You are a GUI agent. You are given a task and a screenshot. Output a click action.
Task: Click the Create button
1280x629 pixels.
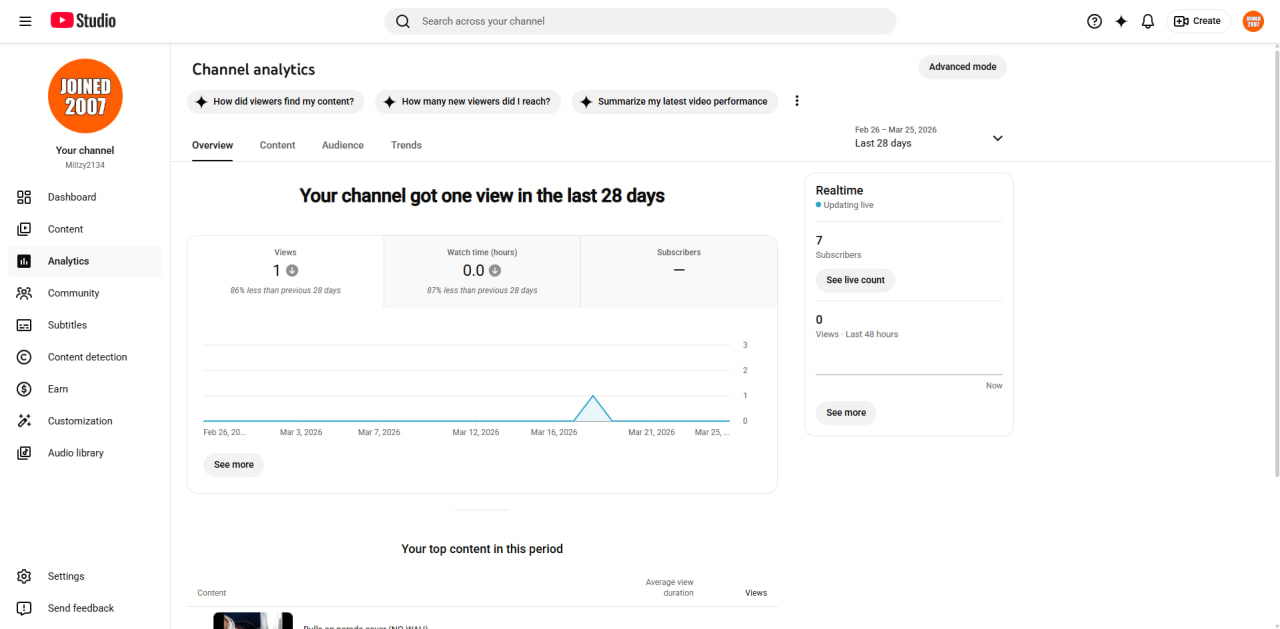(1198, 21)
